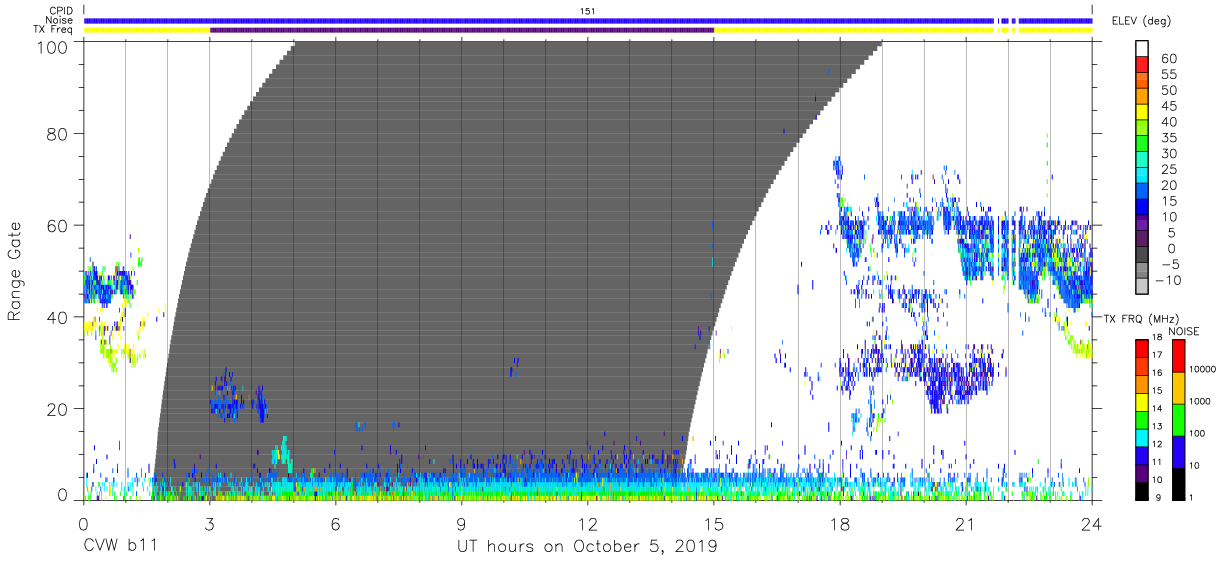Click ELEV colorbar value 45

[x=1168, y=107]
